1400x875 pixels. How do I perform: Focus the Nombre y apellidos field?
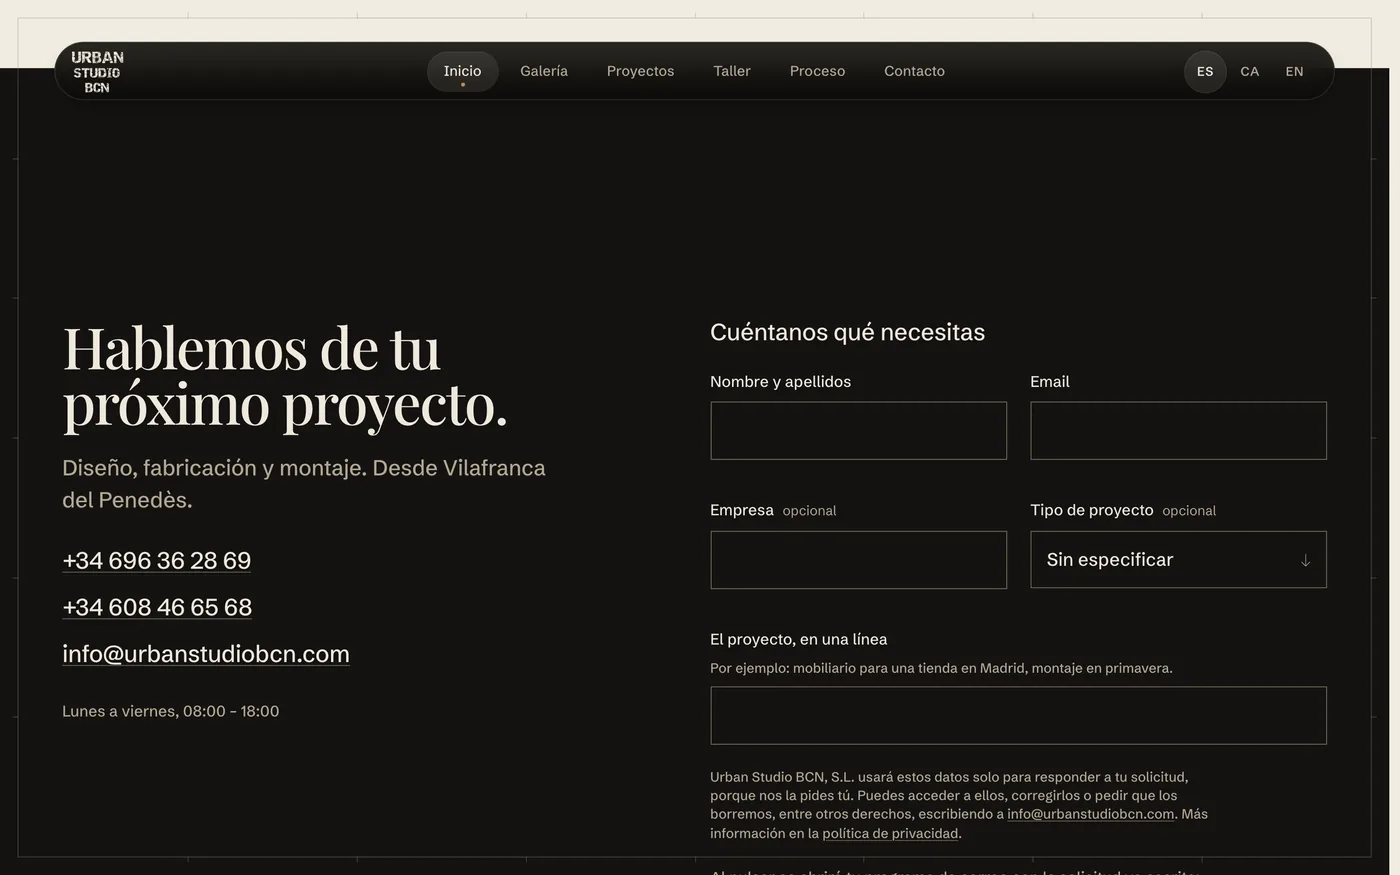[858, 431]
